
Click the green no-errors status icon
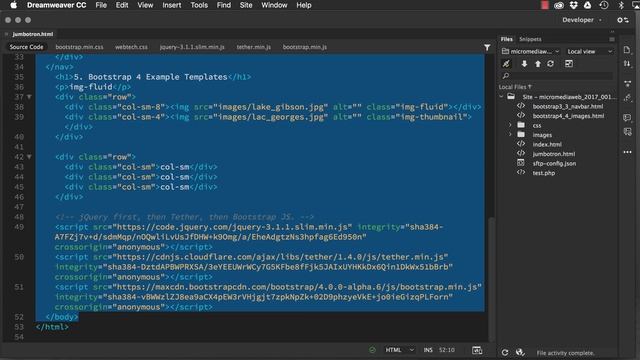(x=372, y=350)
